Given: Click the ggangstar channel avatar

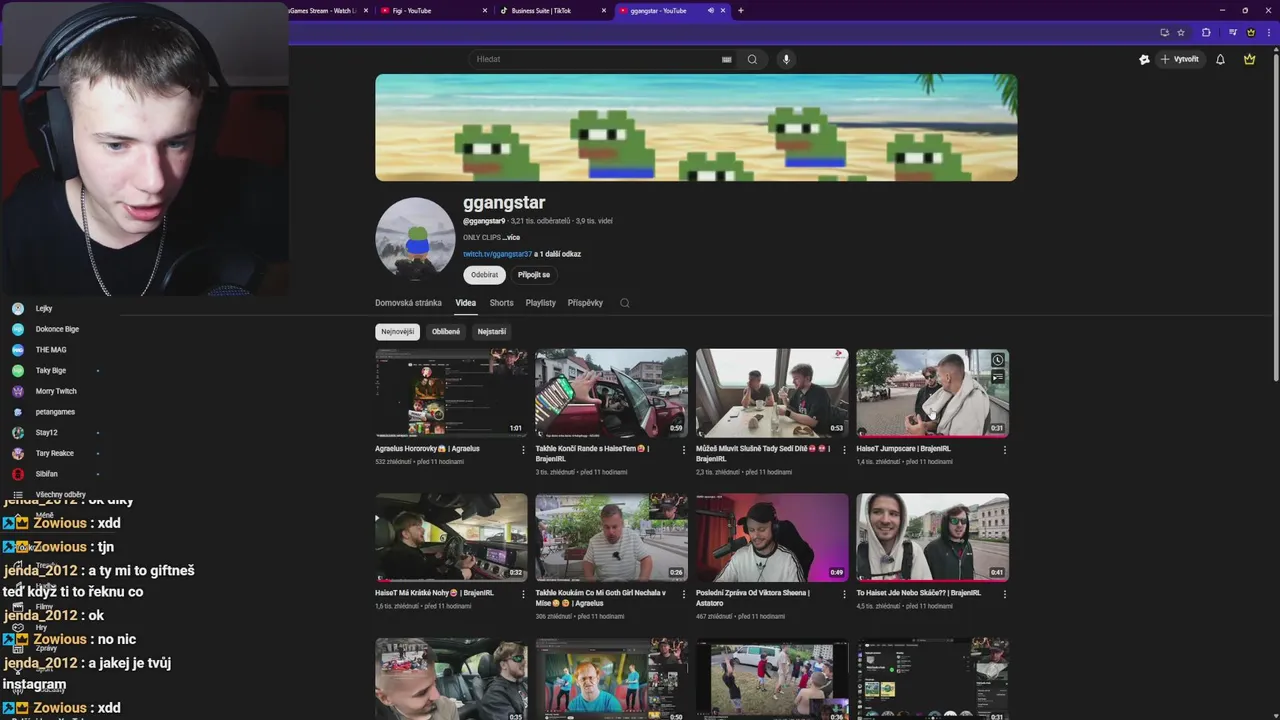Looking at the screenshot, I should (415, 237).
